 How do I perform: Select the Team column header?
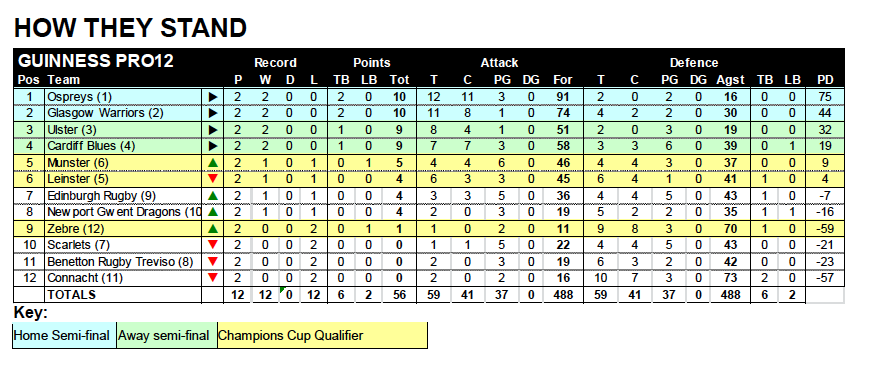point(63,80)
